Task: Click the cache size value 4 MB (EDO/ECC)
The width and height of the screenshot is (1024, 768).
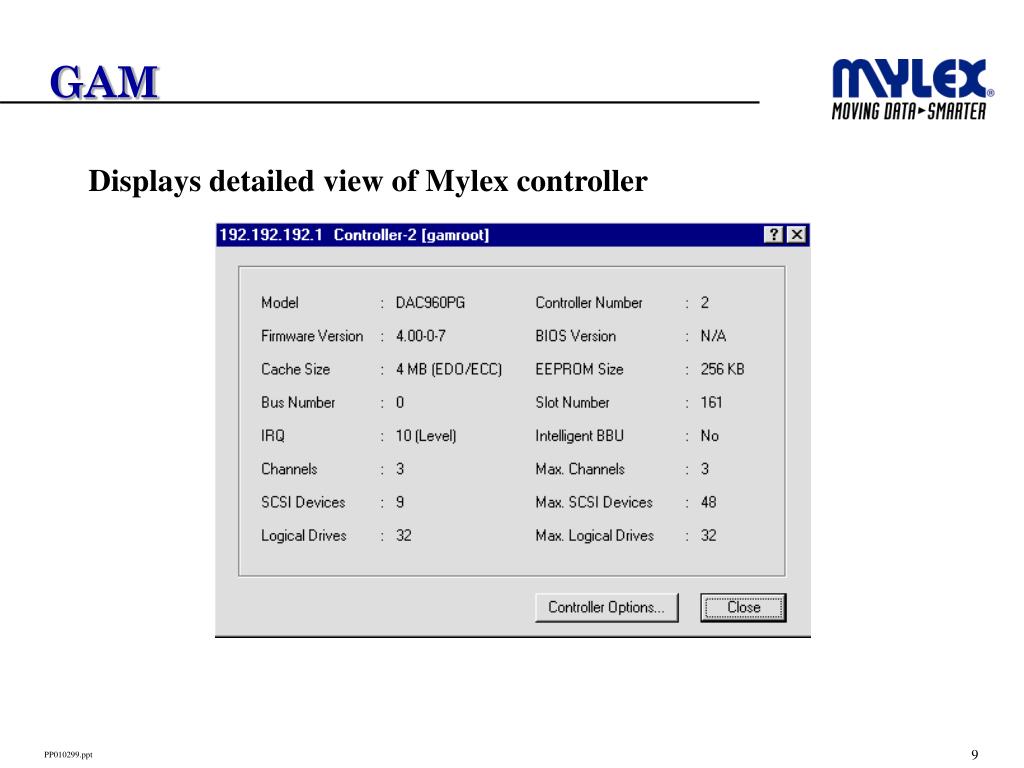Action: pos(449,370)
